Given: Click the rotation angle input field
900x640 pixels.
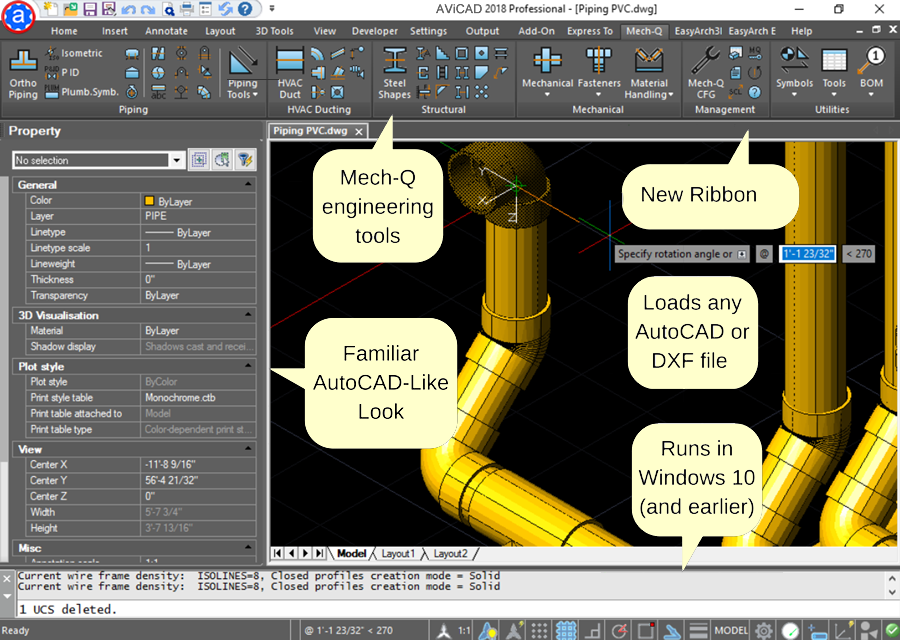Looking at the screenshot, I should point(807,254).
